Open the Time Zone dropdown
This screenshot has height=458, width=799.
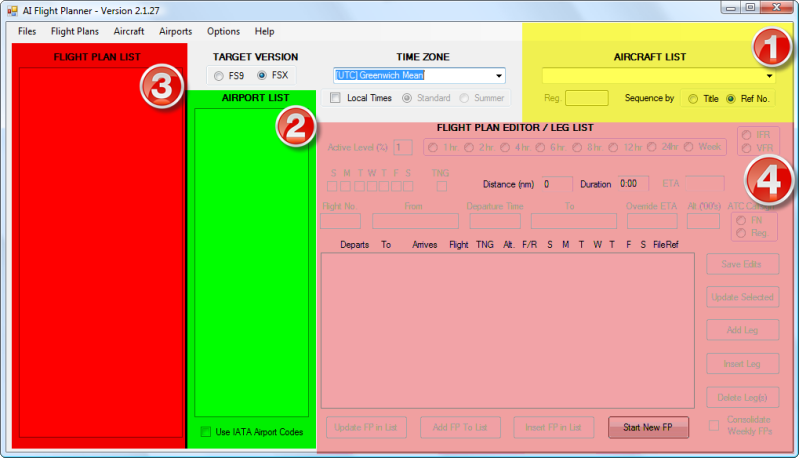[x=498, y=76]
